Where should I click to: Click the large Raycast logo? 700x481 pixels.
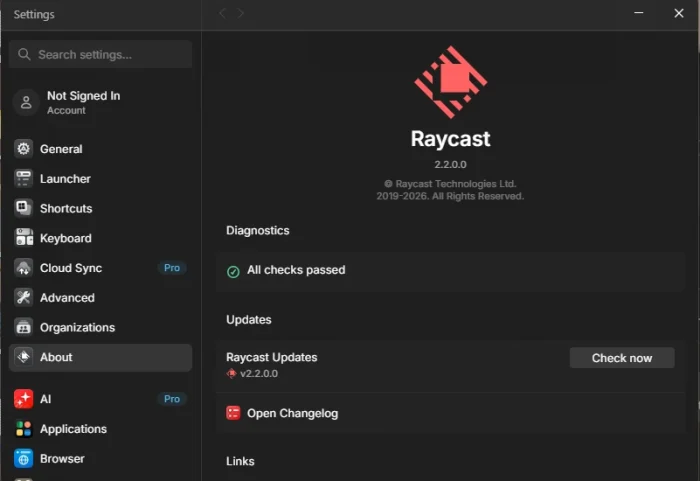pyautogui.click(x=450, y=82)
